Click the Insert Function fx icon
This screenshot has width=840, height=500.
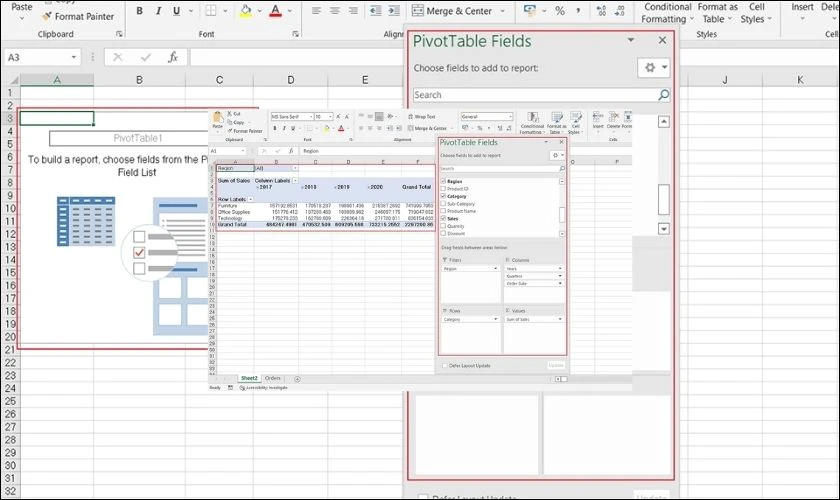pyautogui.click(x=172, y=57)
